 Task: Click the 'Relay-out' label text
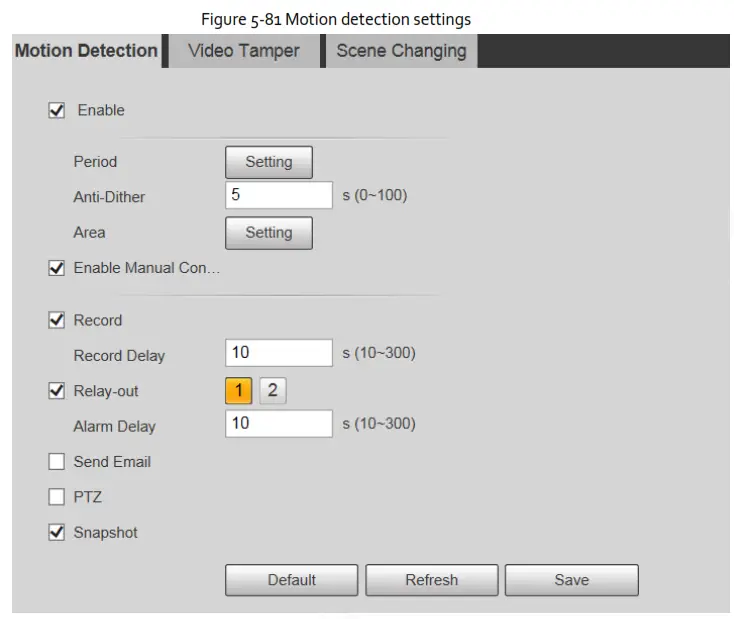[x=106, y=391]
